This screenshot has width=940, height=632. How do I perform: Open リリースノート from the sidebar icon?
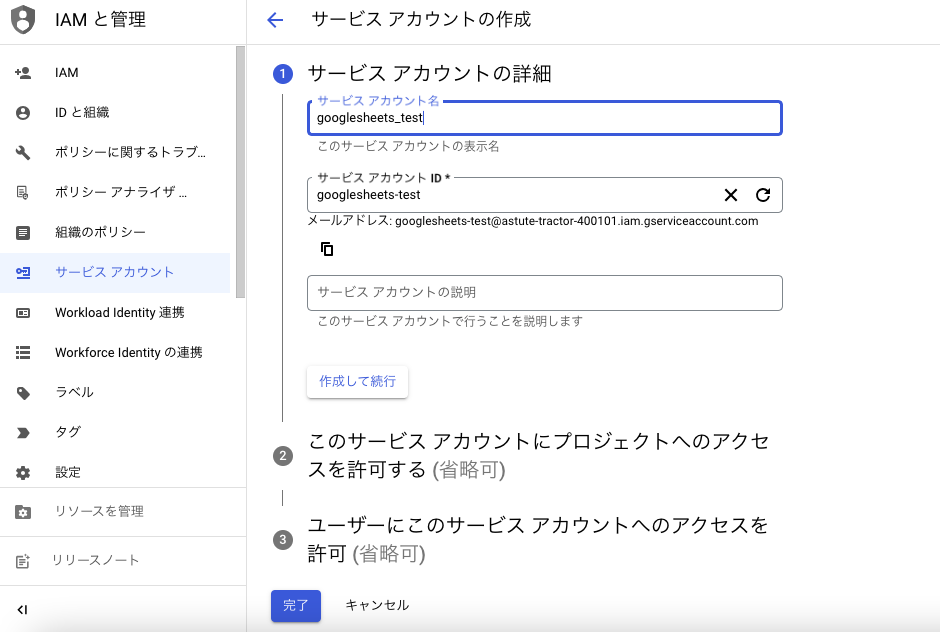click(x=22, y=560)
